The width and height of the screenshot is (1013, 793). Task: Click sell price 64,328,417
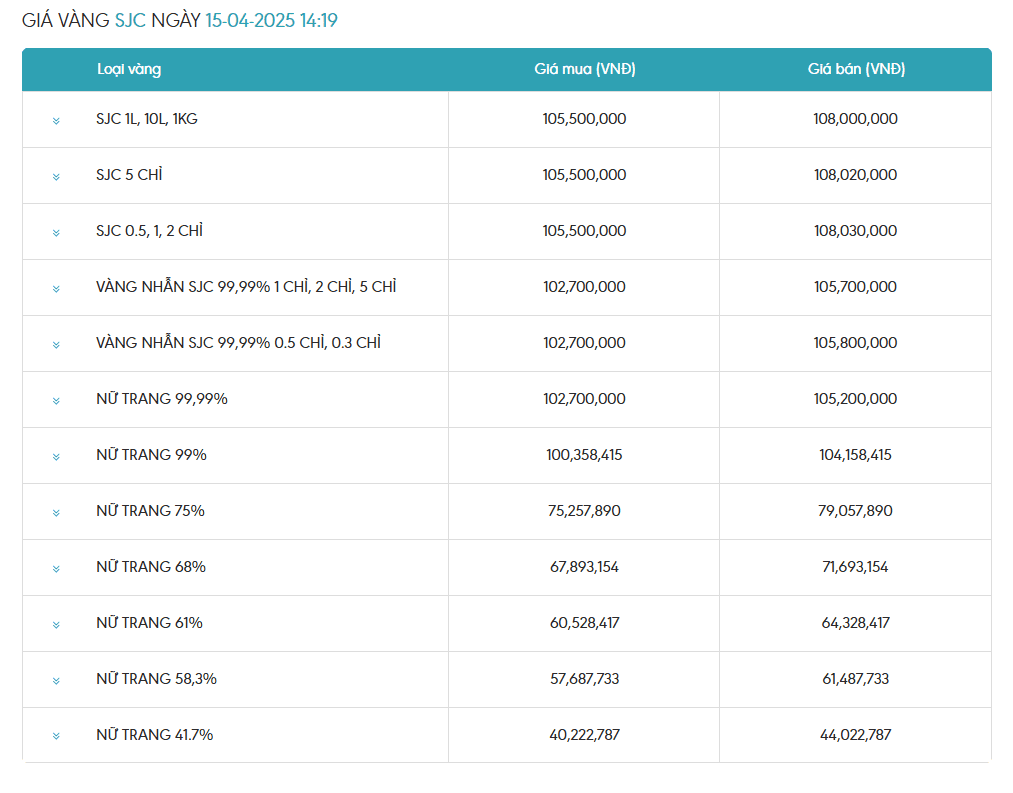click(x=855, y=622)
